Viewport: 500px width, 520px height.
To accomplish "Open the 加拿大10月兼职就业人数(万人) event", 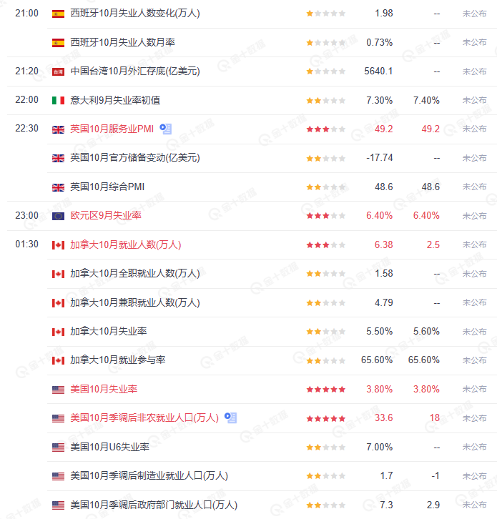I will [x=135, y=302].
